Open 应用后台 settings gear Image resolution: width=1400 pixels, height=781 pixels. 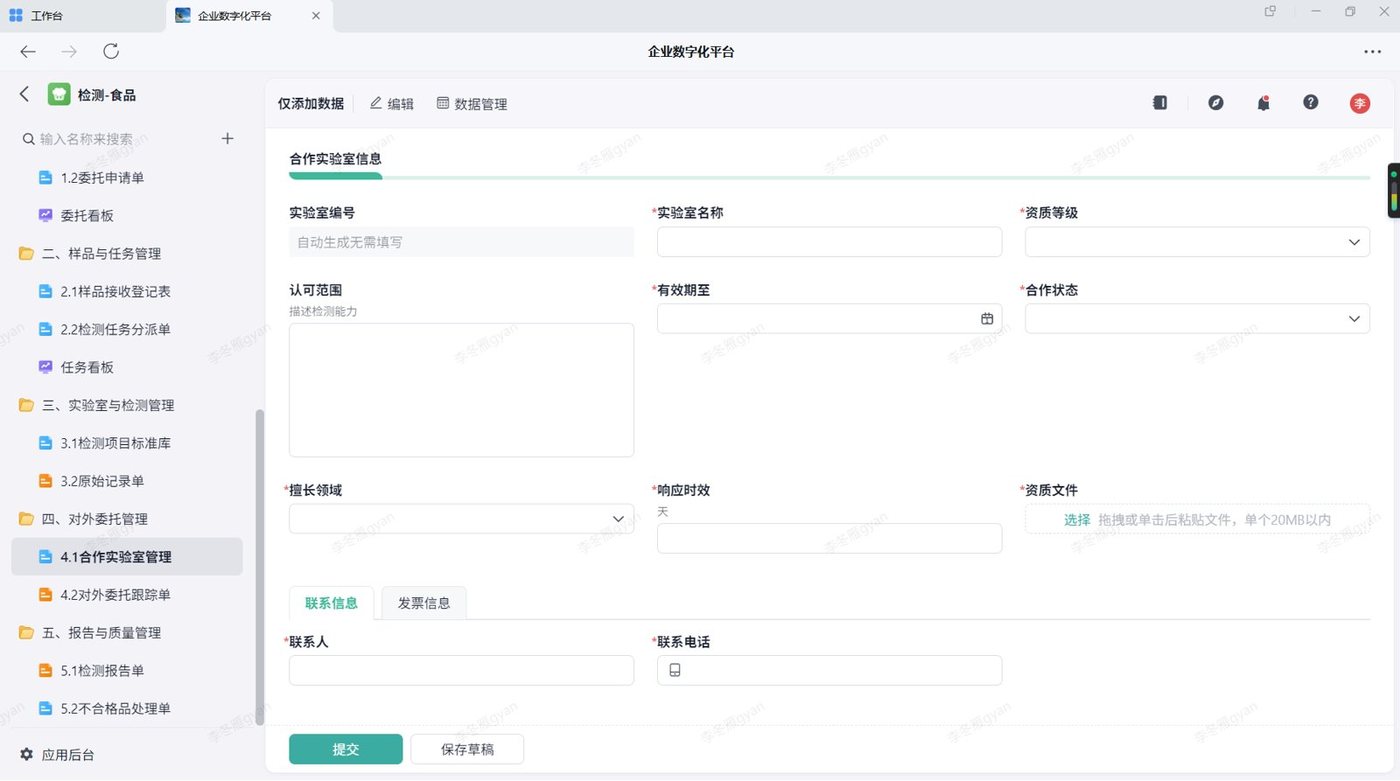click(27, 755)
